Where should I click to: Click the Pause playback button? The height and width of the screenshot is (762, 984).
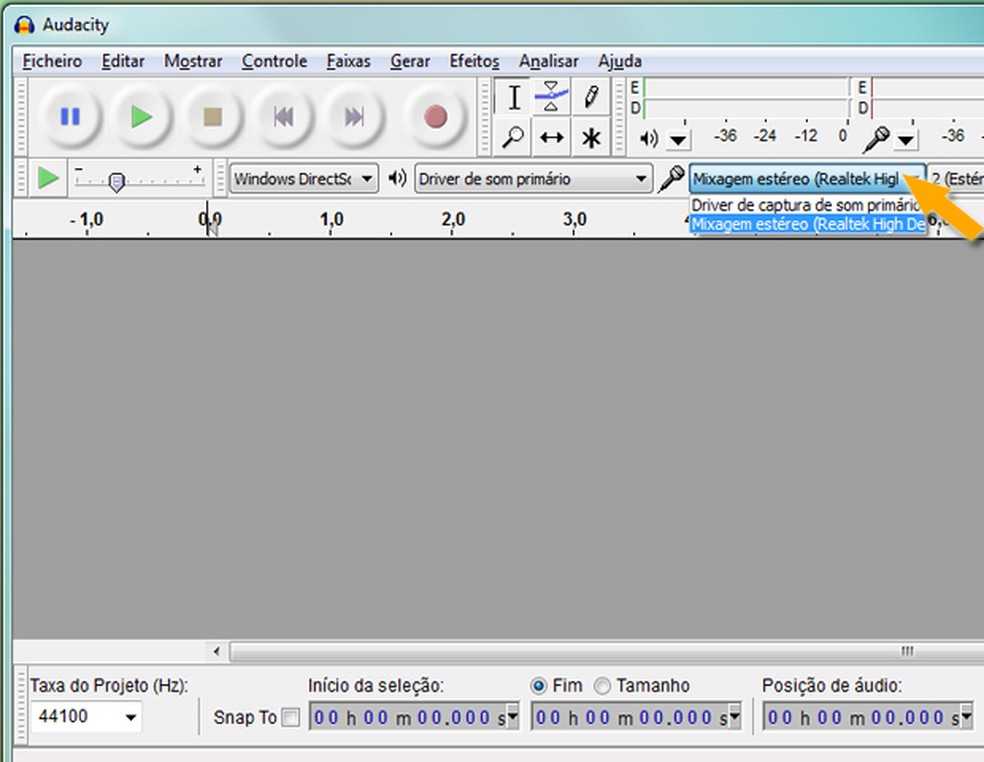tap(70, 117)
